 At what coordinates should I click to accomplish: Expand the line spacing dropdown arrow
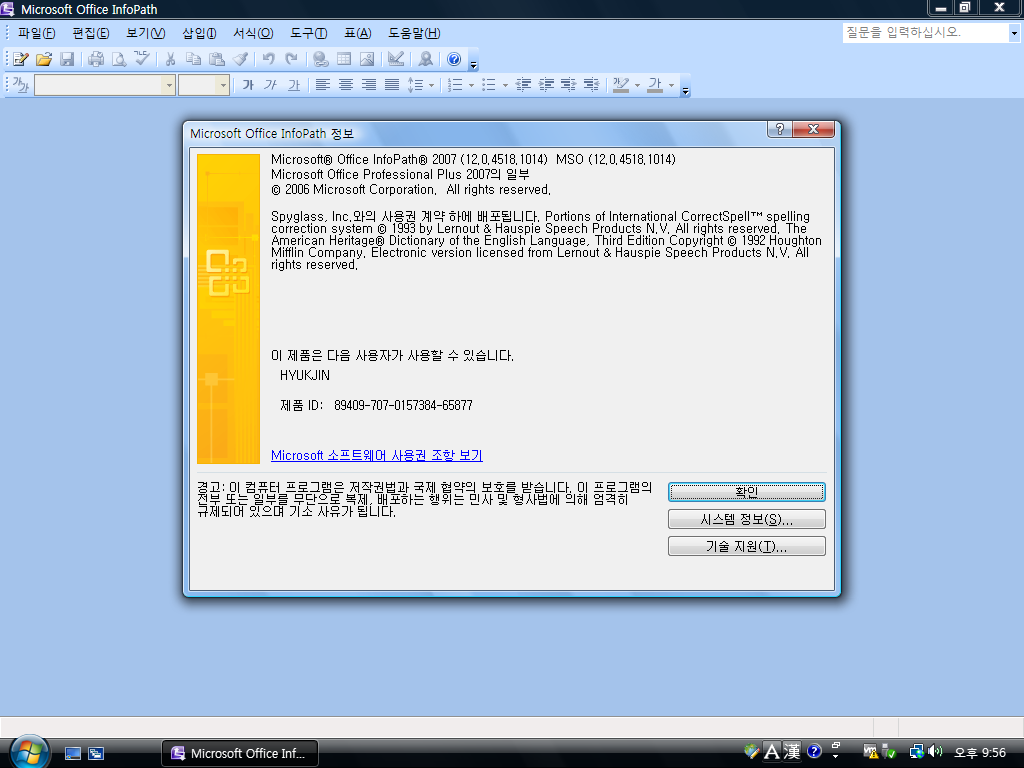(x=432, y=86)
